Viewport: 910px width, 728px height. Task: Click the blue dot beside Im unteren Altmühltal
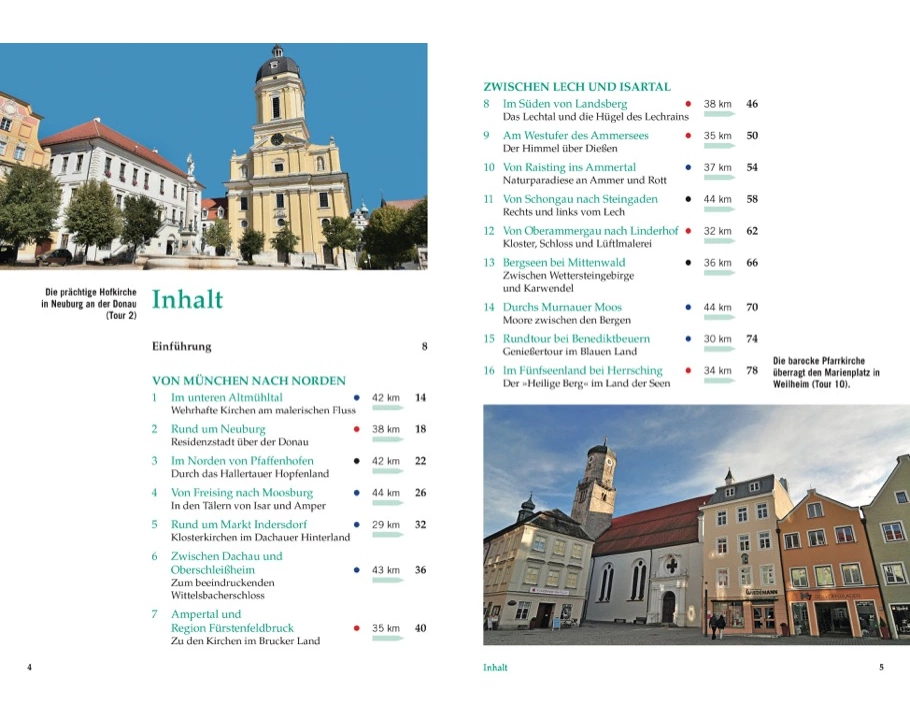(356, 398)
